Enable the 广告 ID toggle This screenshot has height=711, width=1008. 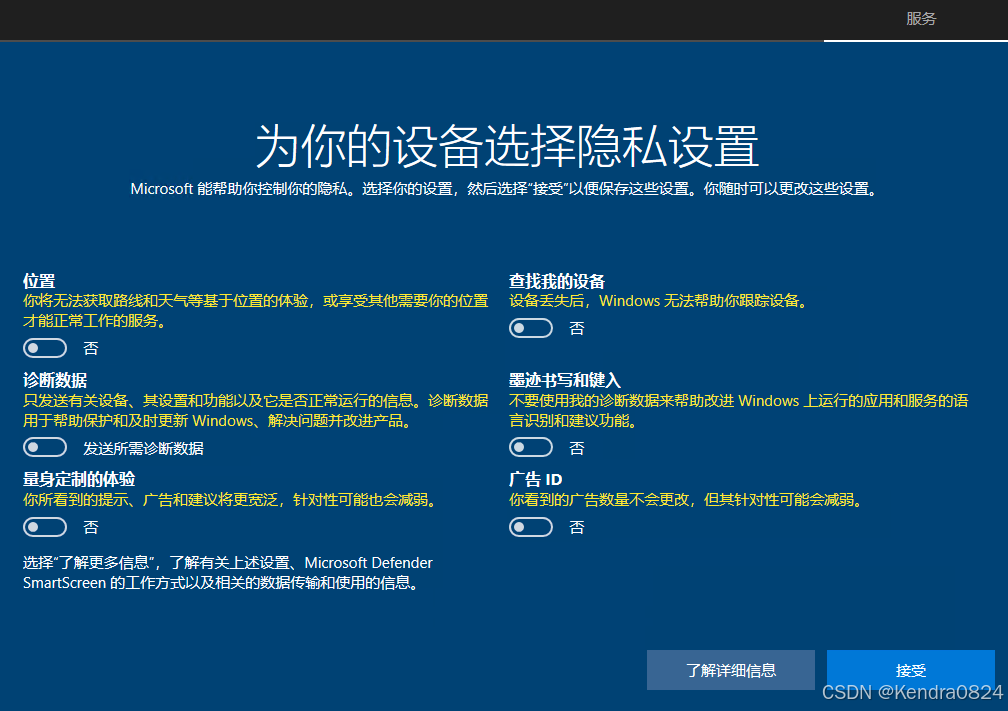(531, 526)
